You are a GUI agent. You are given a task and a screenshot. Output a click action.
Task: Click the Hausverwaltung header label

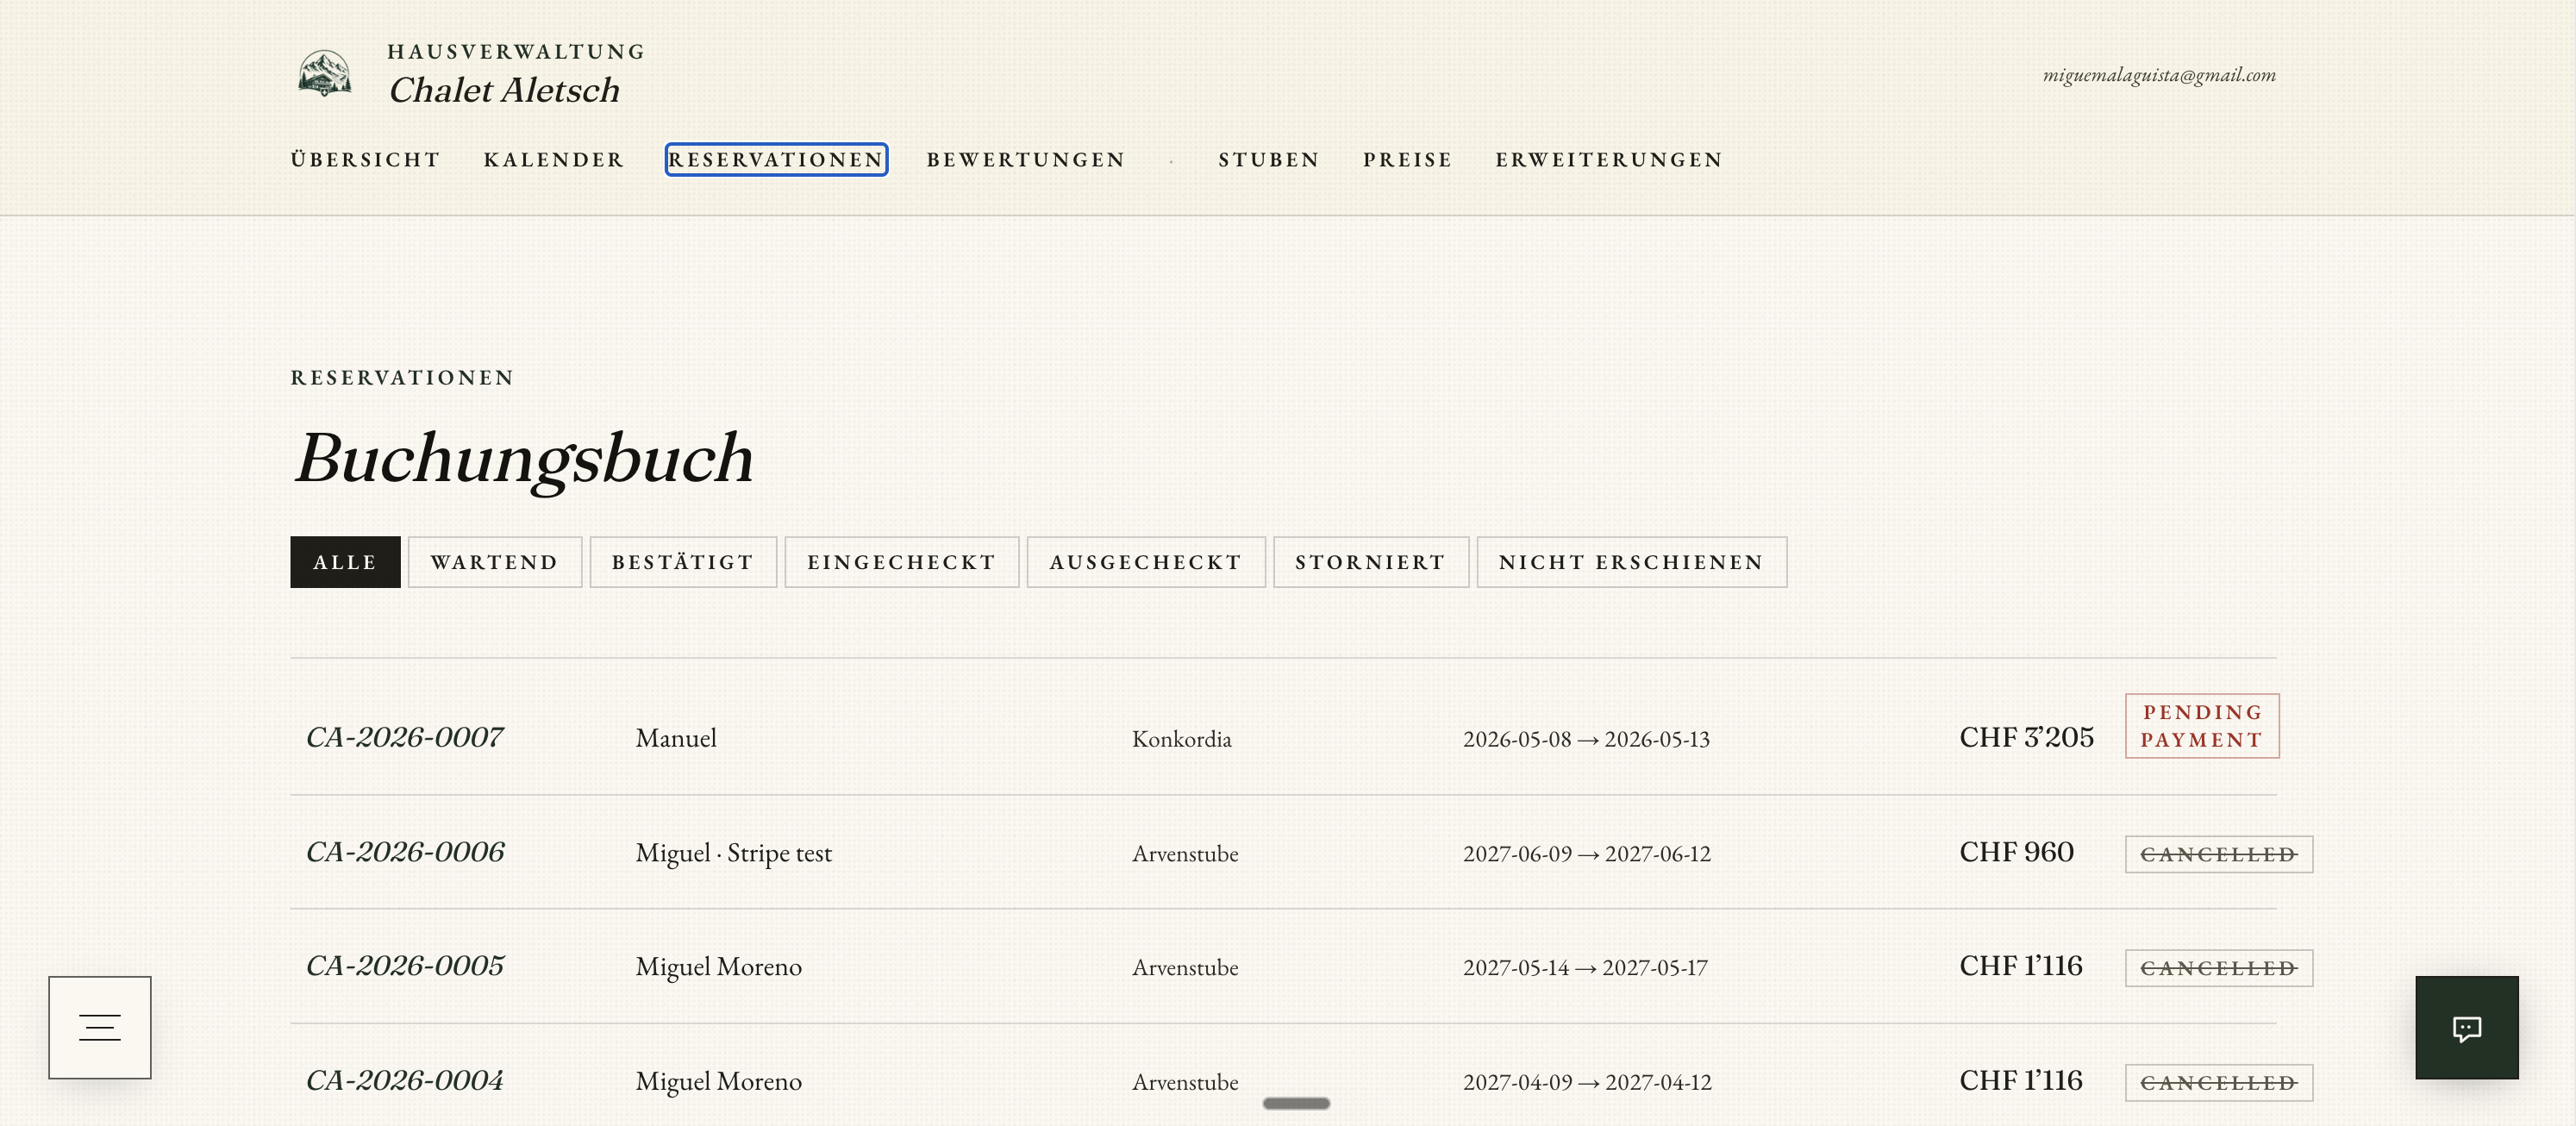click(516, 52)
